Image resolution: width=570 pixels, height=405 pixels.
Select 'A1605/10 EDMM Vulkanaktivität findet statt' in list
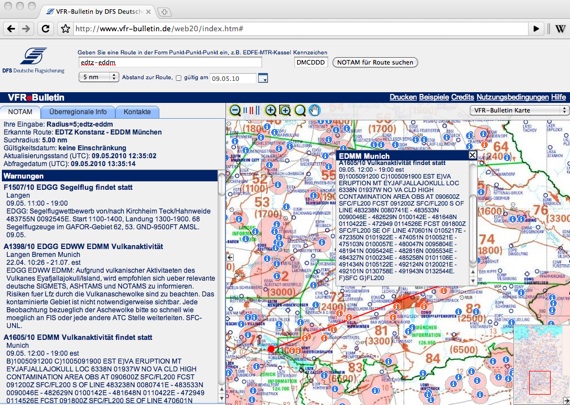[78, 337]
